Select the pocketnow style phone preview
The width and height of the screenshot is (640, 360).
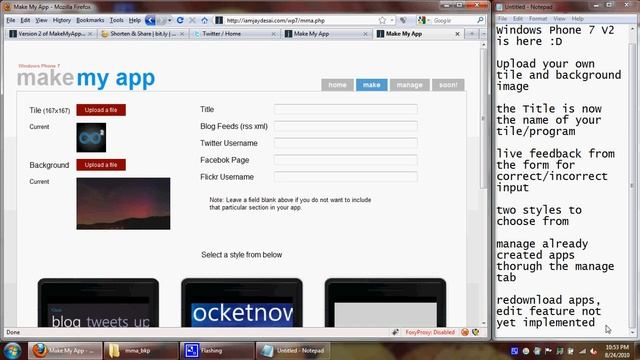point(242,303)
